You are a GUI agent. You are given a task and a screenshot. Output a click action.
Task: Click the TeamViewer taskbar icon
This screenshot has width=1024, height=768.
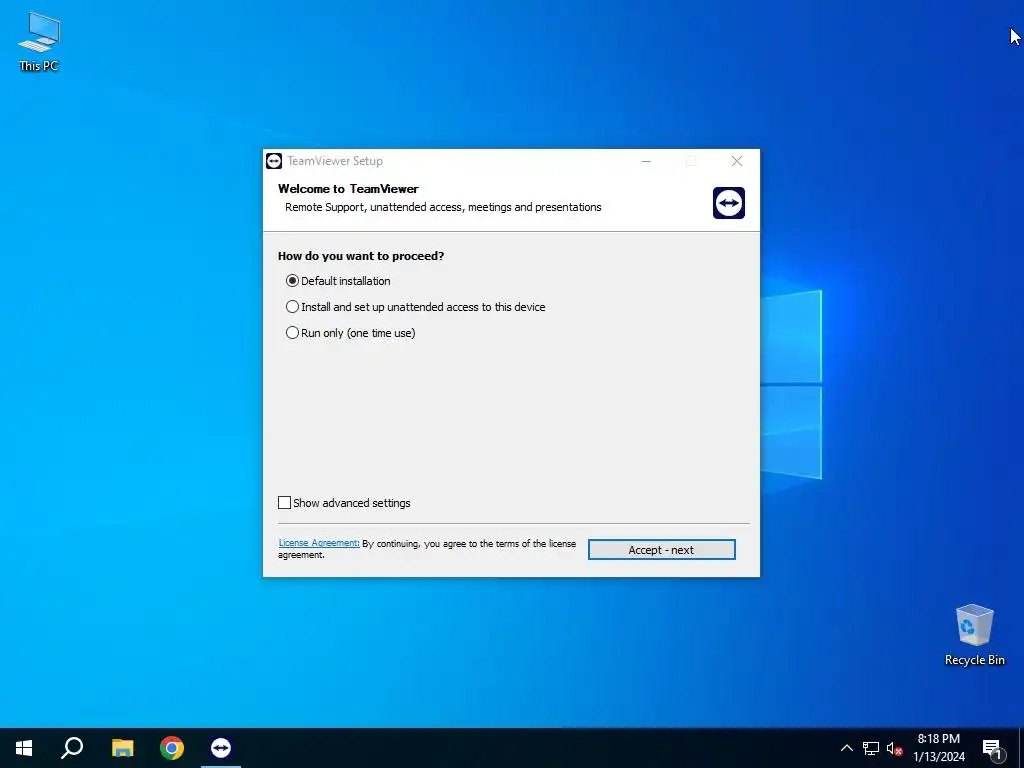(221, 748)
